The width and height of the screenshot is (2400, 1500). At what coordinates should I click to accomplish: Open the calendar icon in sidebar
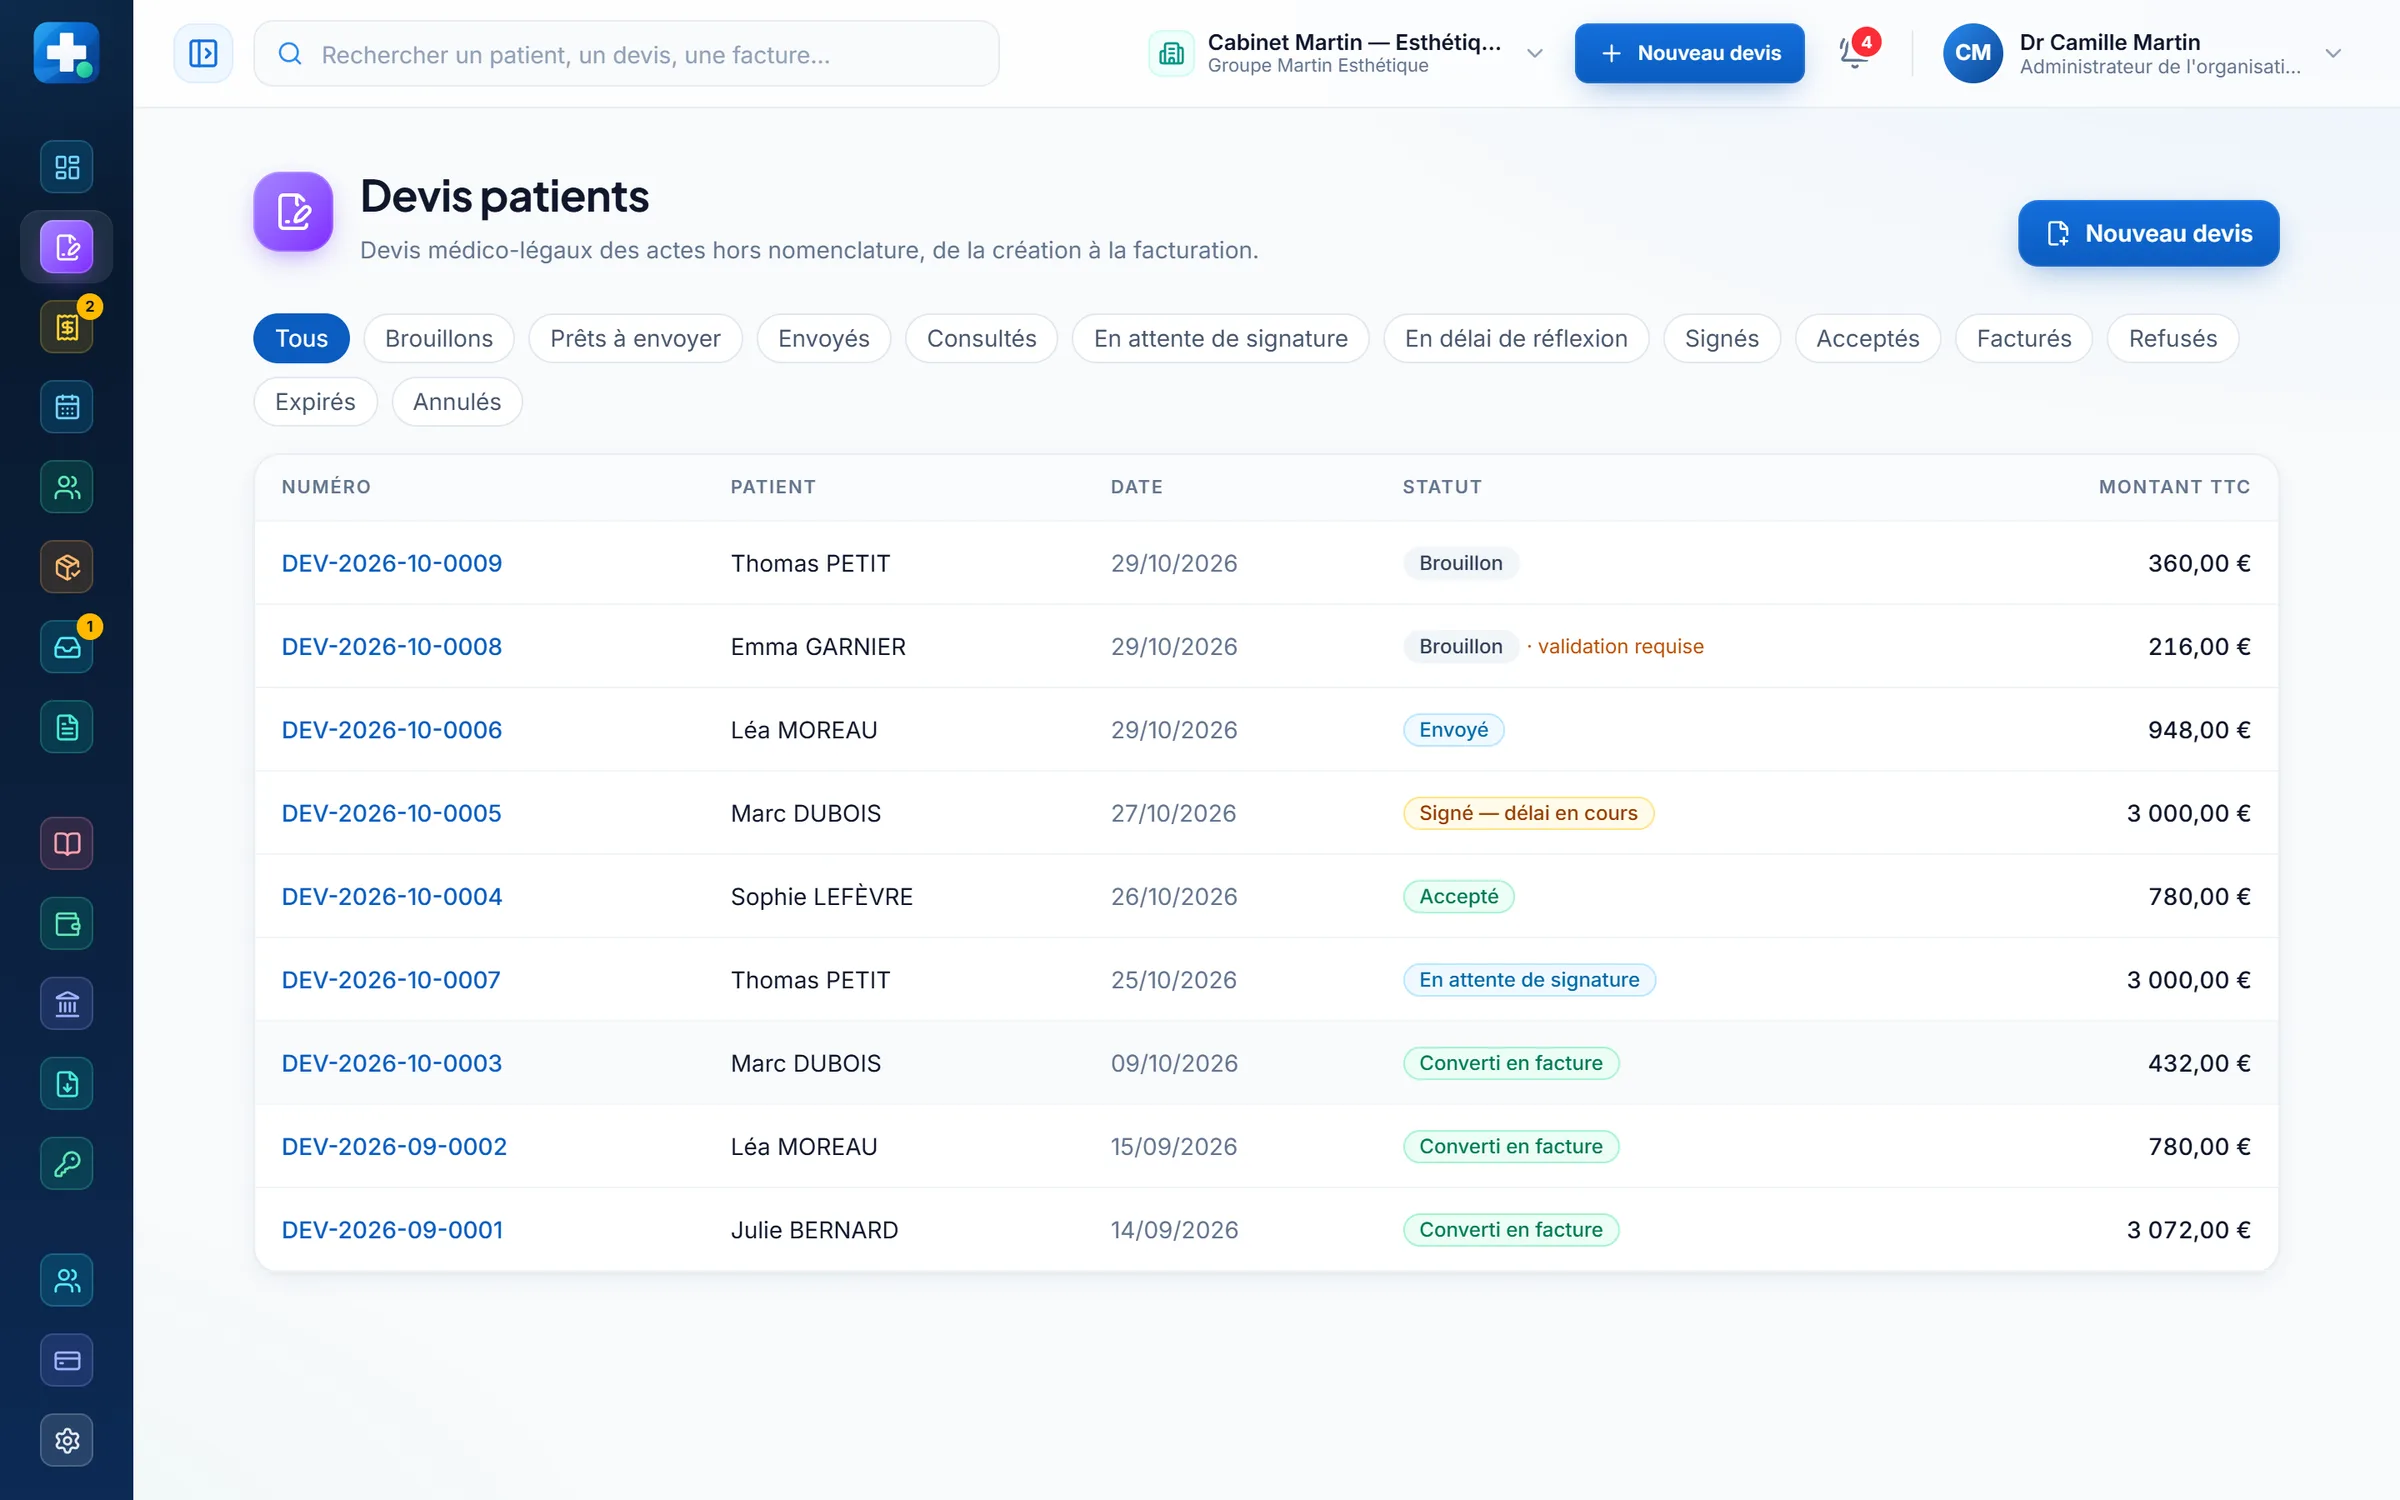[67, 407]
